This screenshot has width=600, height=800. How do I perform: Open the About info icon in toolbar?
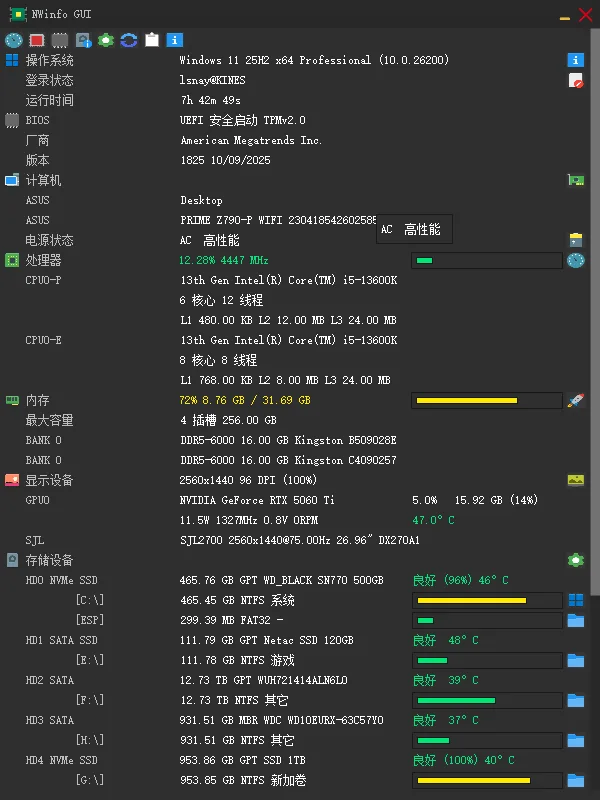pyautogui.click(x=174, y=40)
